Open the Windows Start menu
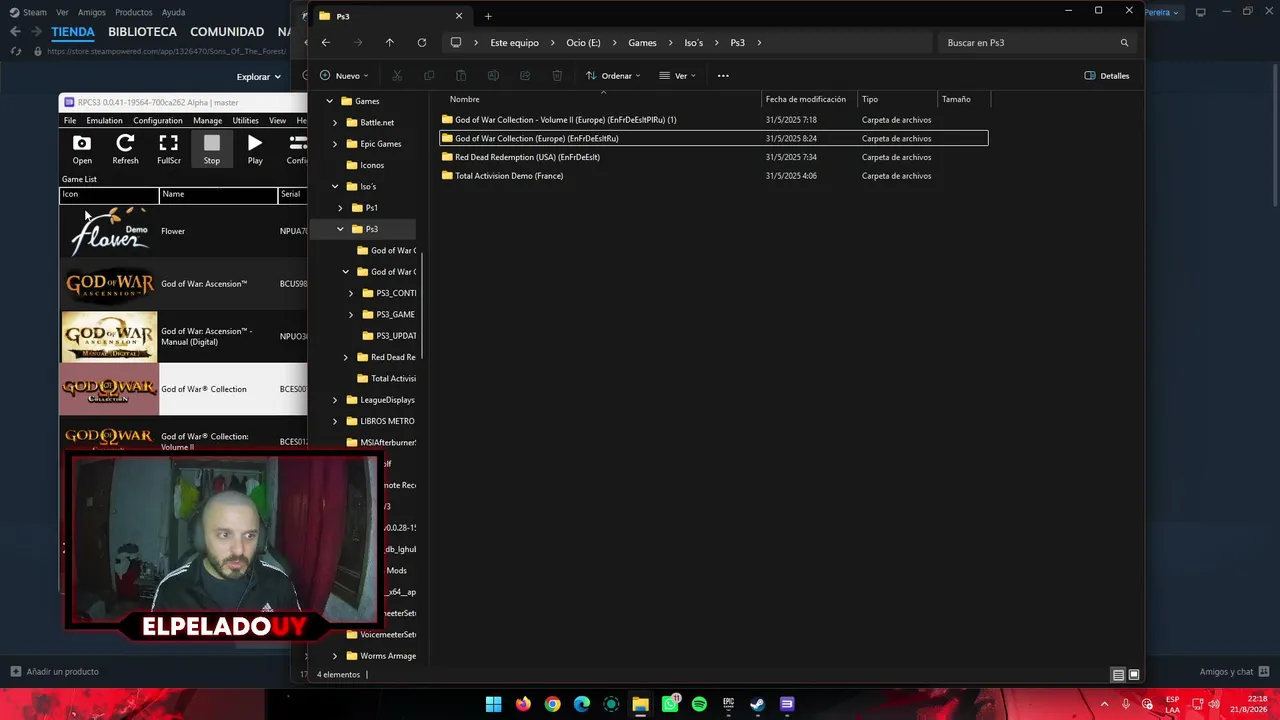 pos(493,704)
